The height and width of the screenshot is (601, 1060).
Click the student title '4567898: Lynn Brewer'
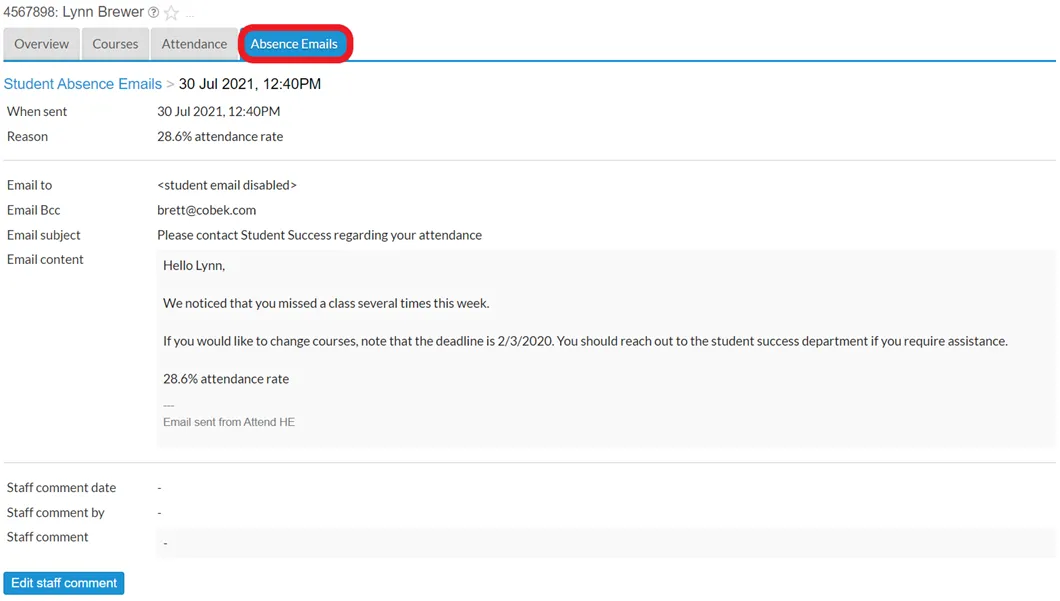[x=74, y=12]
